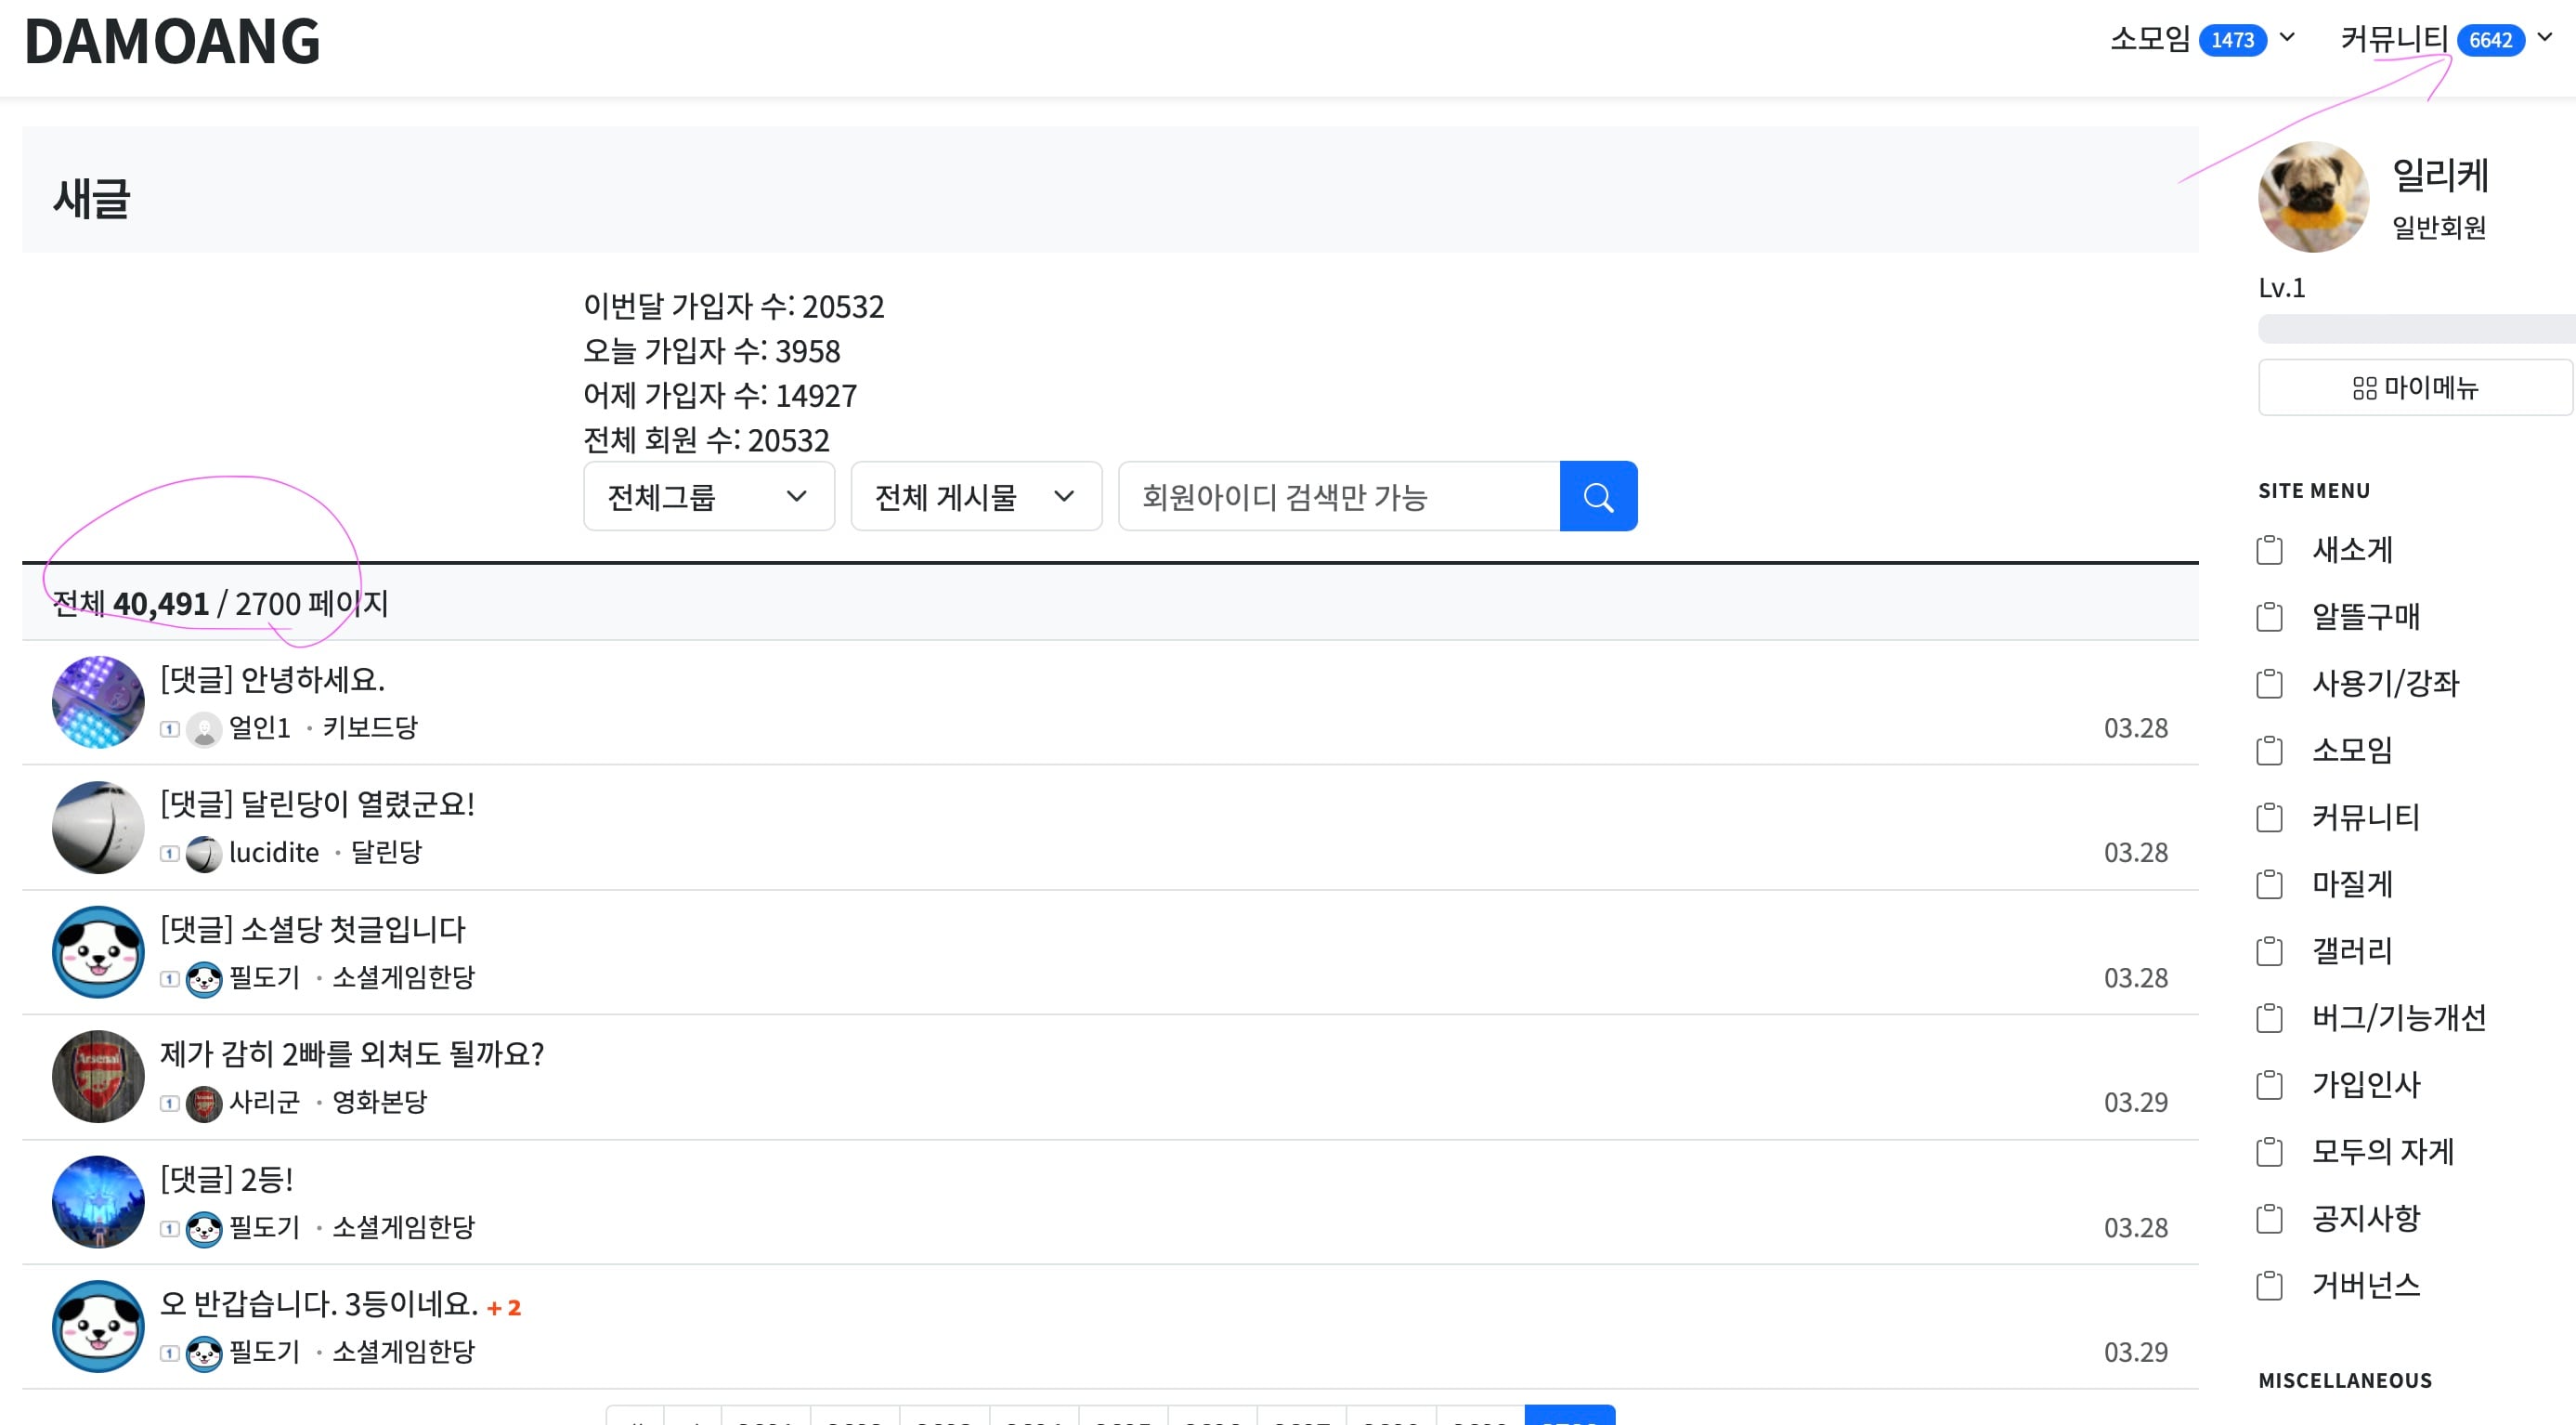Click the clipboard icon beside 버그/기능개선
The image size is (2576, 1425).
(2269, 1018)
